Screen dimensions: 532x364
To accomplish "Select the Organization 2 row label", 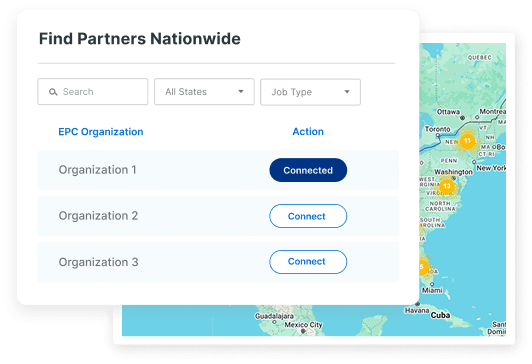I will (98, 216).
